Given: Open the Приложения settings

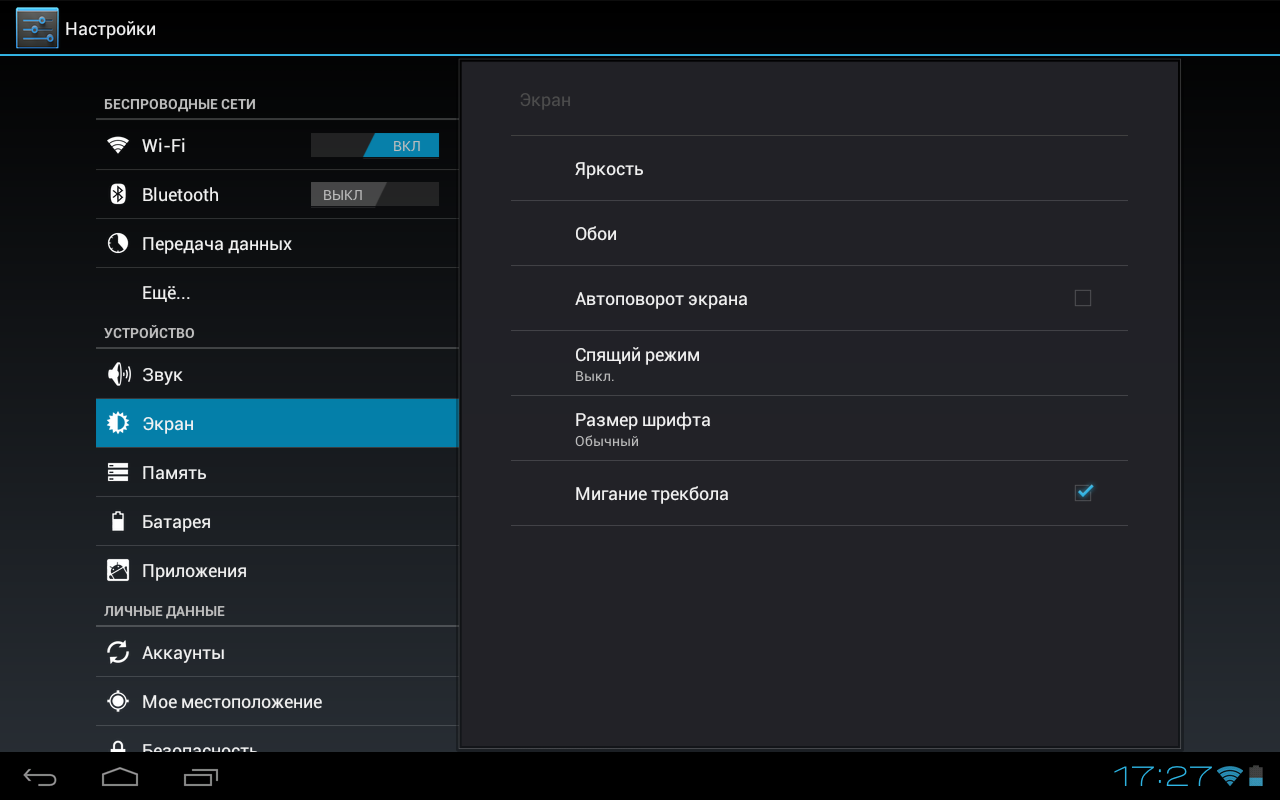Looking at the screenshot, I should coord(277,570).
